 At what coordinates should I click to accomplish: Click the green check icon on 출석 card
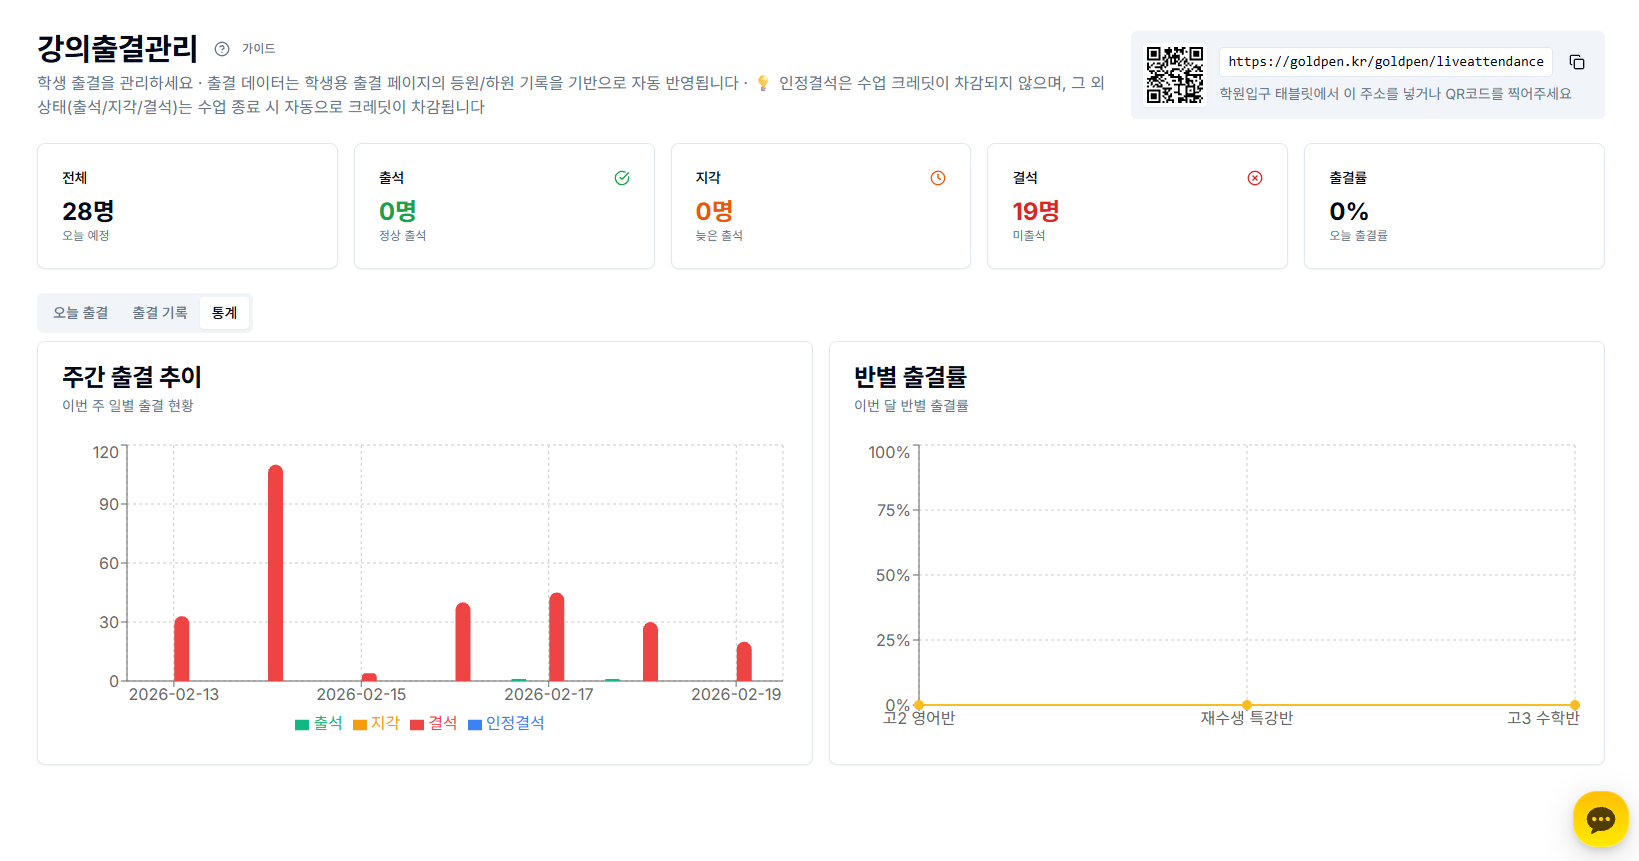click(622, 178)
